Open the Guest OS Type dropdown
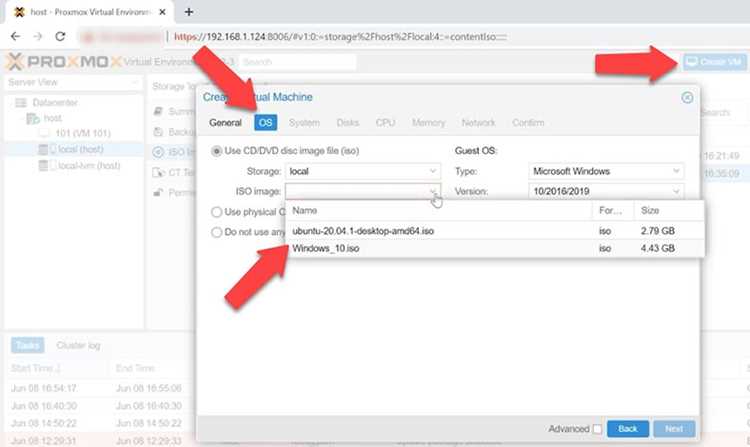Screen dimensions: 750x447 pyautogui.click(x=606, y=171)
